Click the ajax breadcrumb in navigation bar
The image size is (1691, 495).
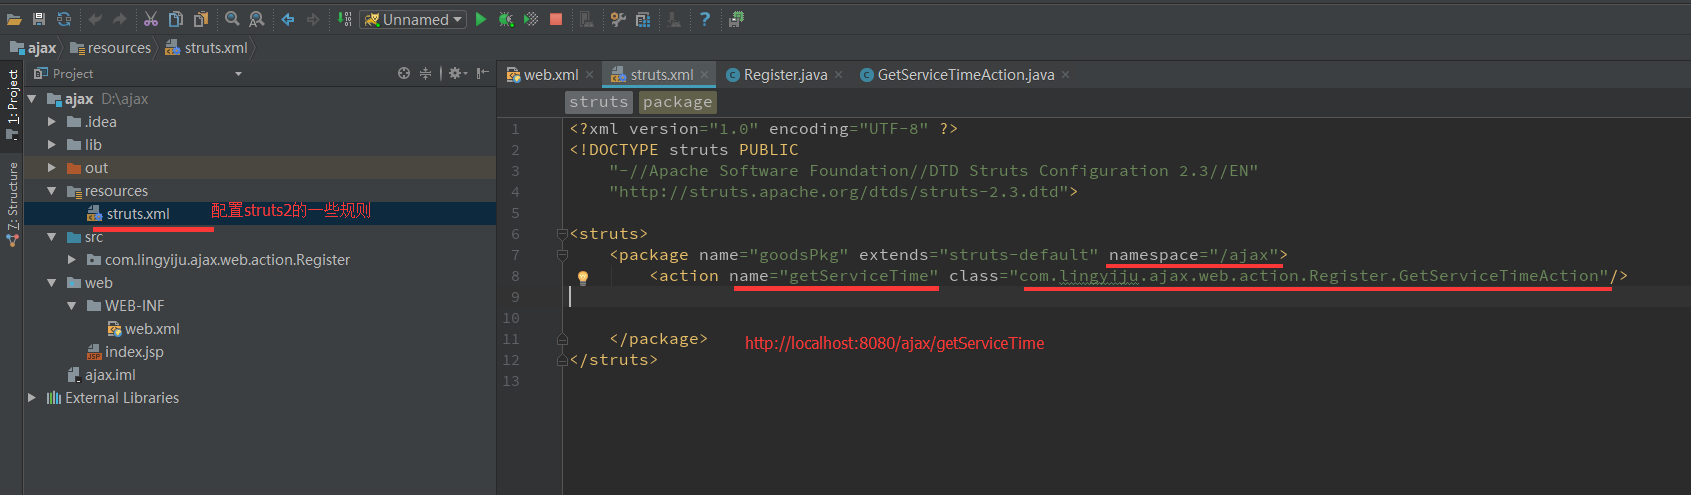(x=33, y=48)
